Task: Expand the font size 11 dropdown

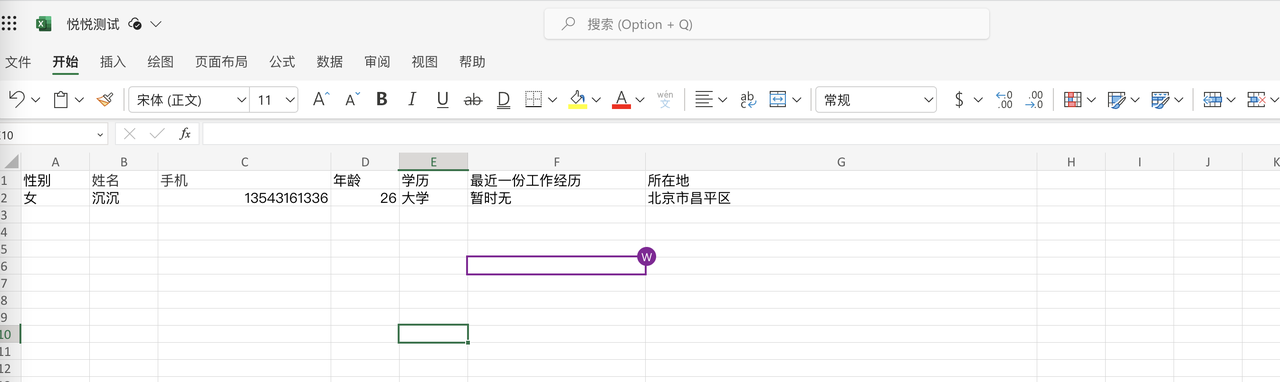Action: click(x=275, y=99)
